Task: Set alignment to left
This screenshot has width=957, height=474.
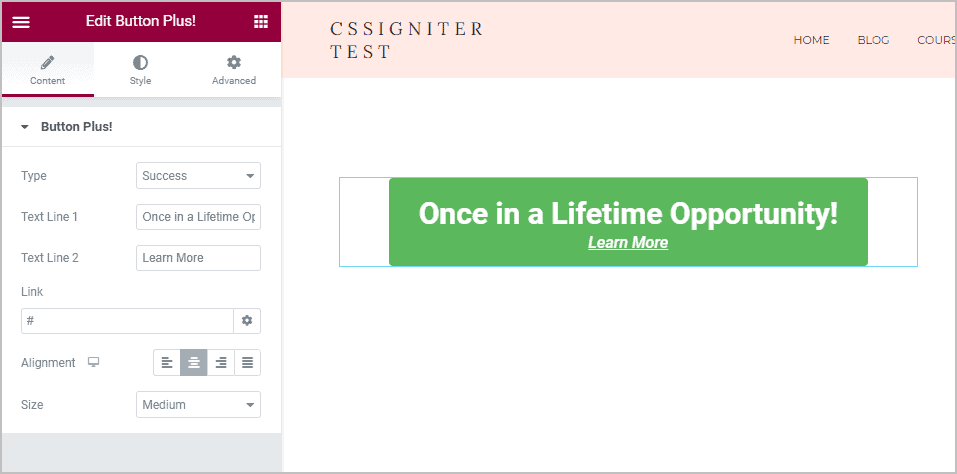Action: (x=167, y=363)
